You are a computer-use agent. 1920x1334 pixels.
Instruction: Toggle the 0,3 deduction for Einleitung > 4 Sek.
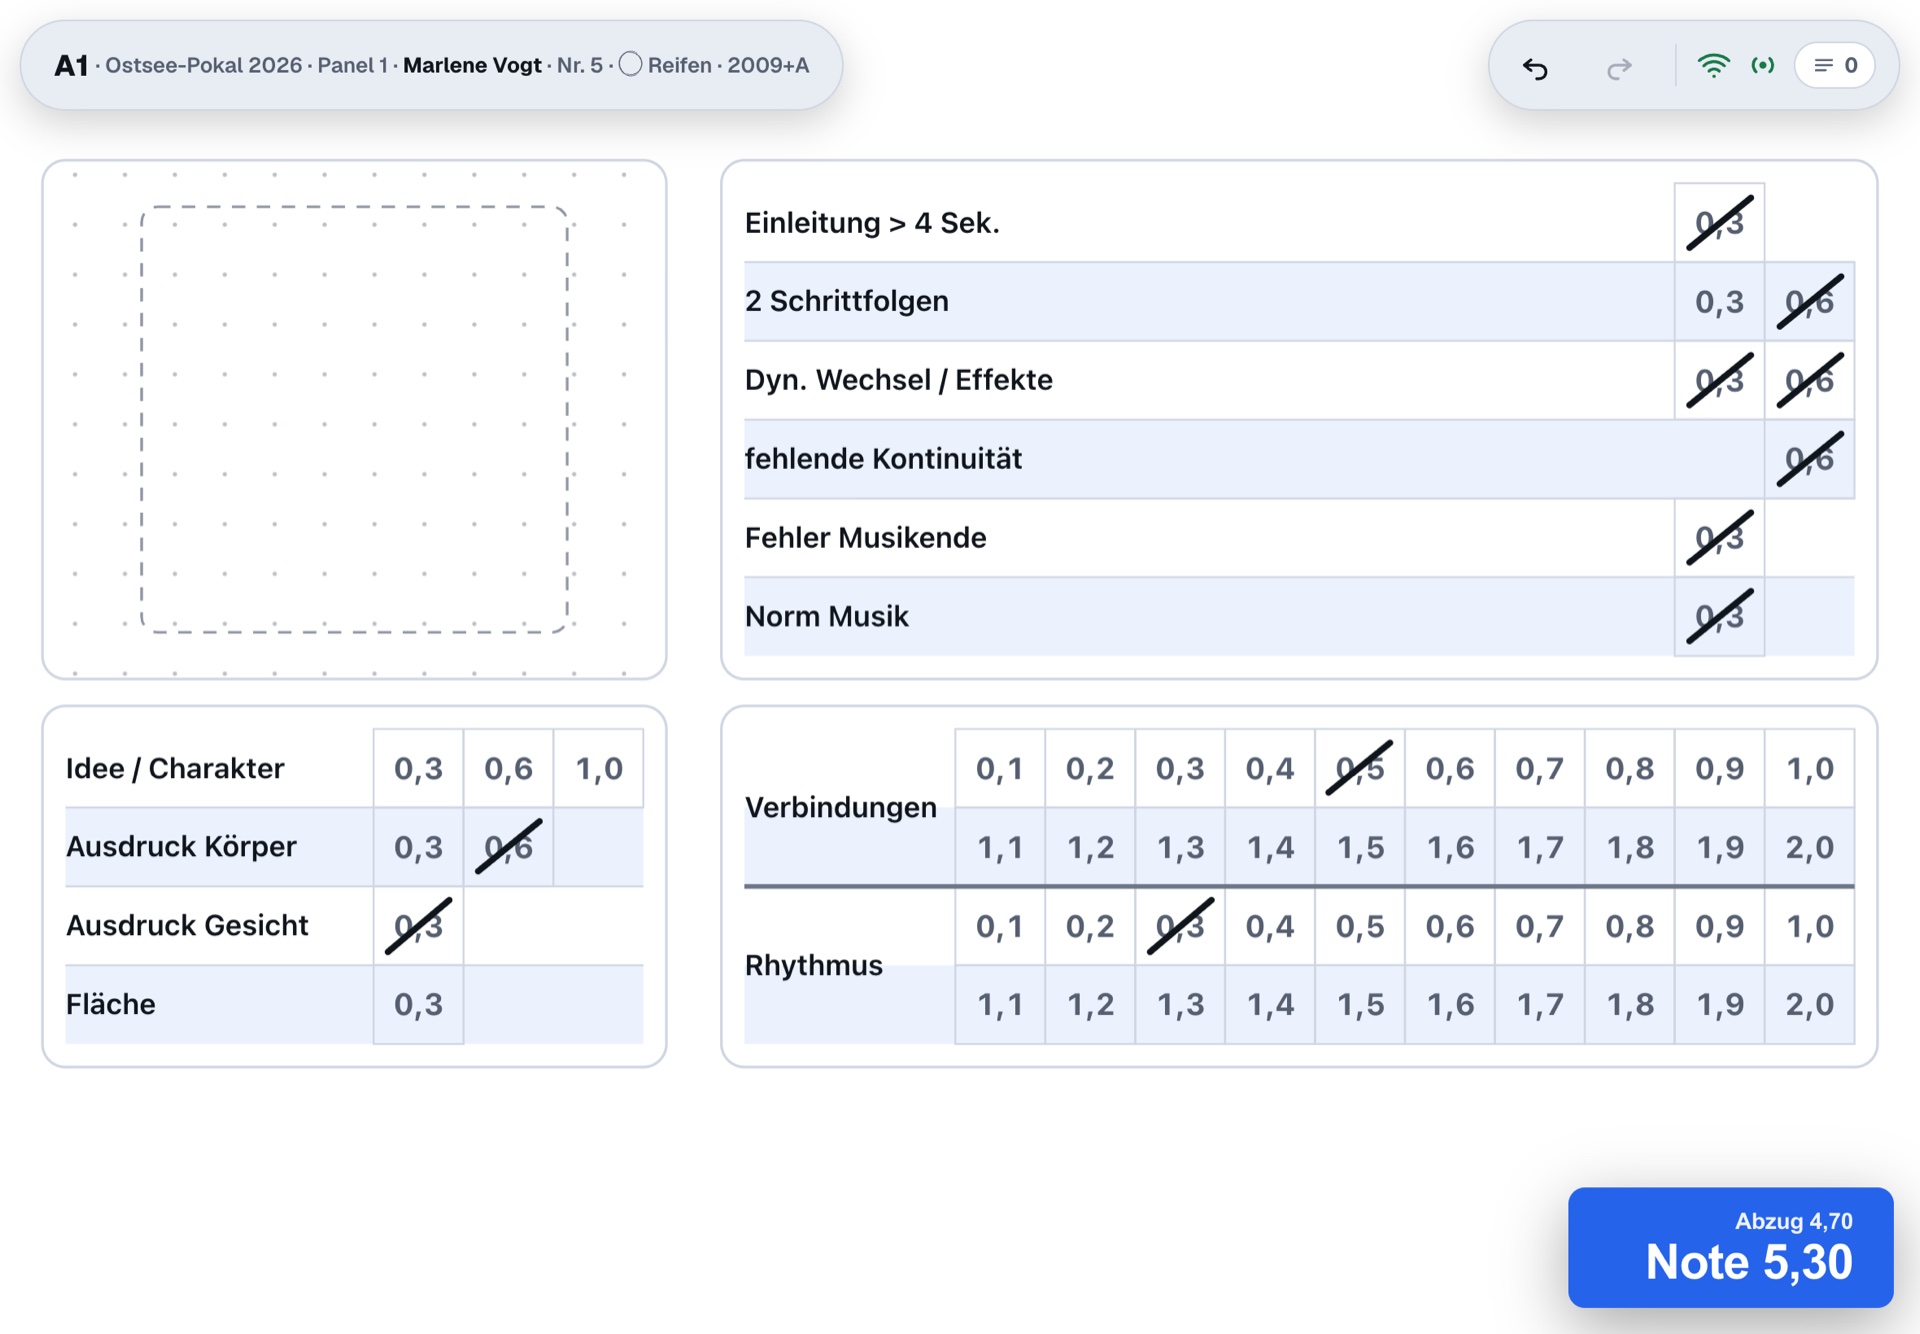[x=1719, y=222]
